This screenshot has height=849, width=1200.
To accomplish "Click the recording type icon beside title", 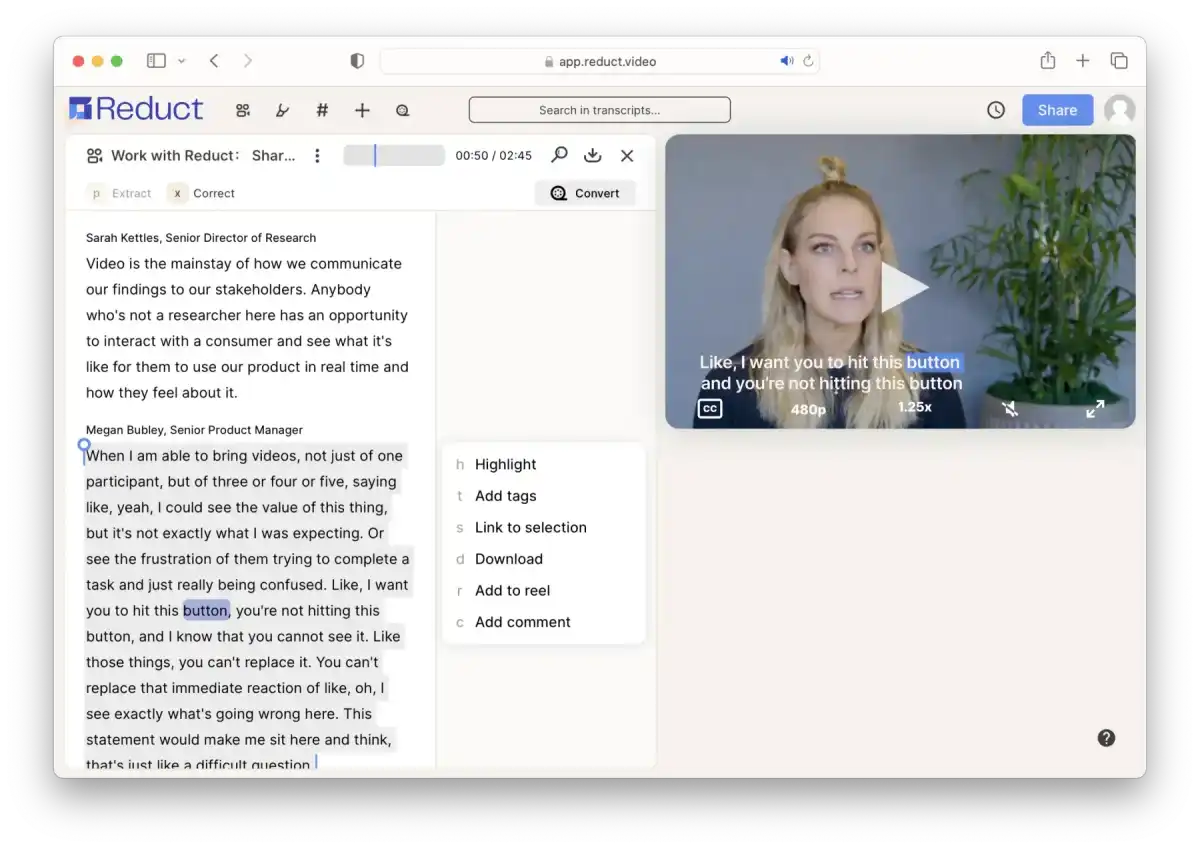I will pos(95,155).
